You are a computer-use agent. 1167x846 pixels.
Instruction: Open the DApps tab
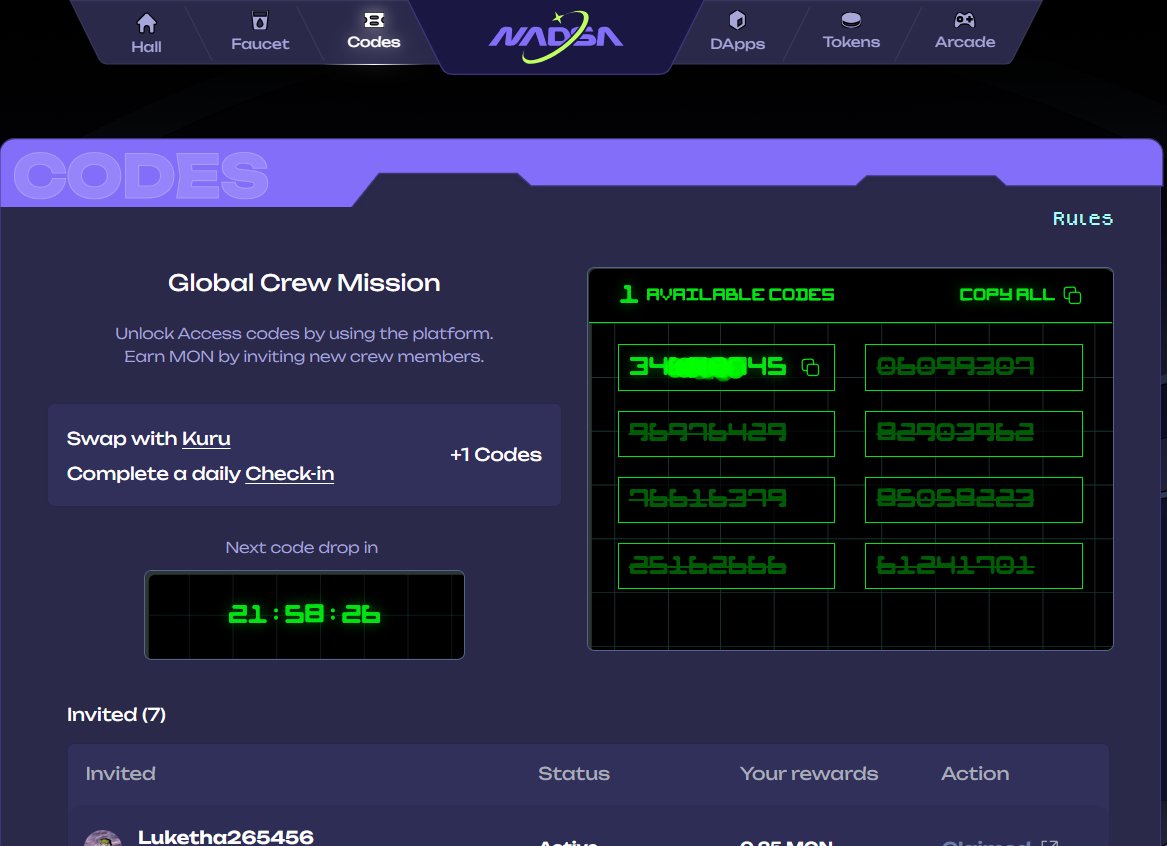737,33
